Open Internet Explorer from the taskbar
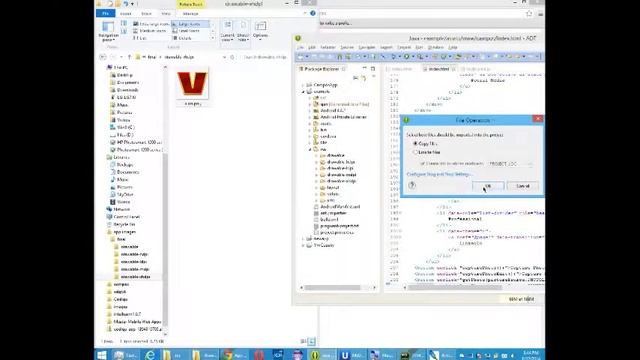Screen dimensions: 640x360 (150, 355)
